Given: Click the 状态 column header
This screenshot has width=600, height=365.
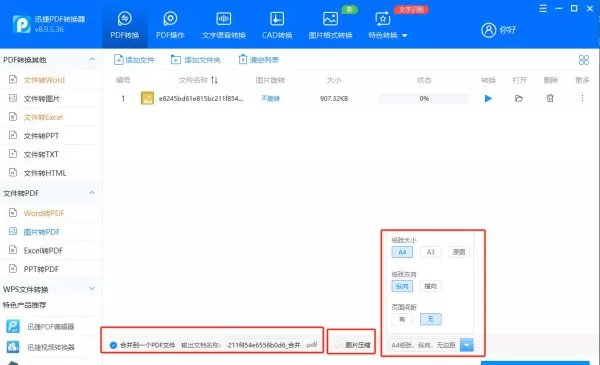Looking at the screenshot, I should point(424,80).
